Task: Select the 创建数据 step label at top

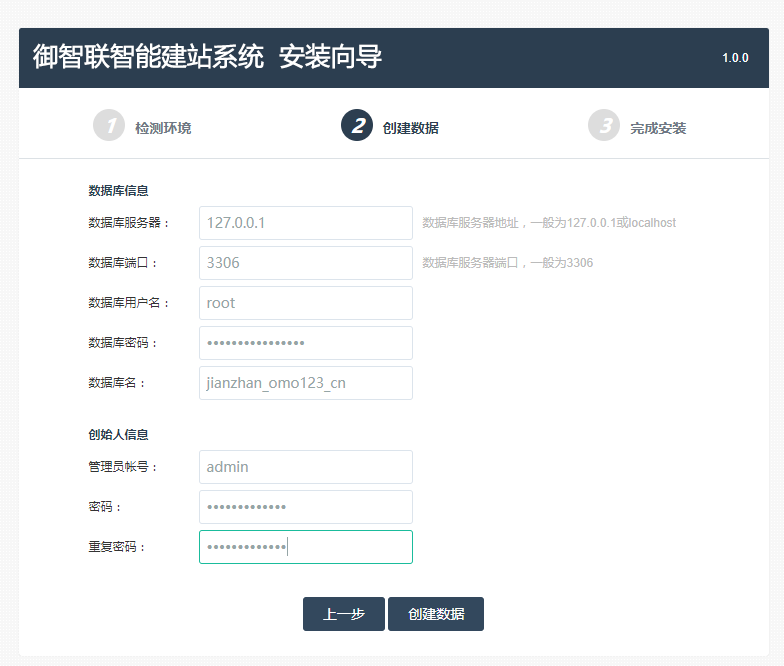Action: click(x=410, y=128)
